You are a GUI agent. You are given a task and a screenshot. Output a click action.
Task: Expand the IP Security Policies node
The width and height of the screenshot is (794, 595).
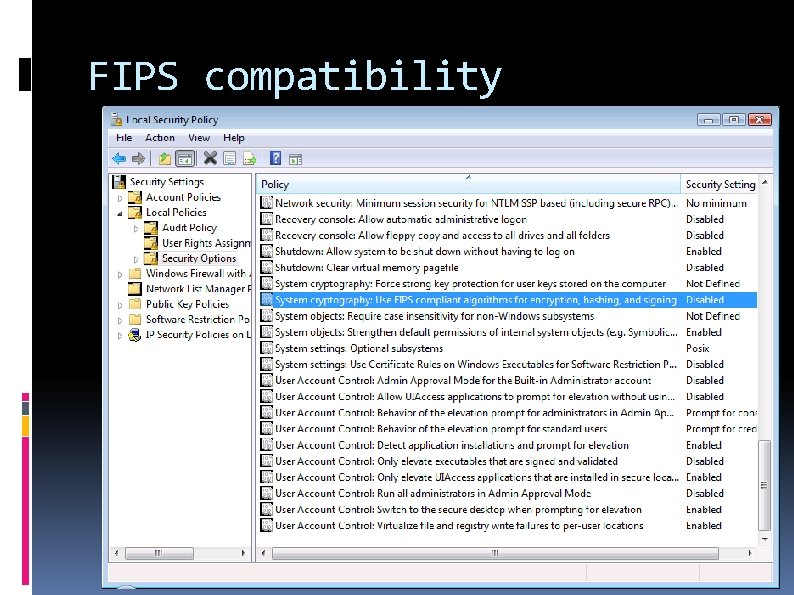[x=120, y=336]
